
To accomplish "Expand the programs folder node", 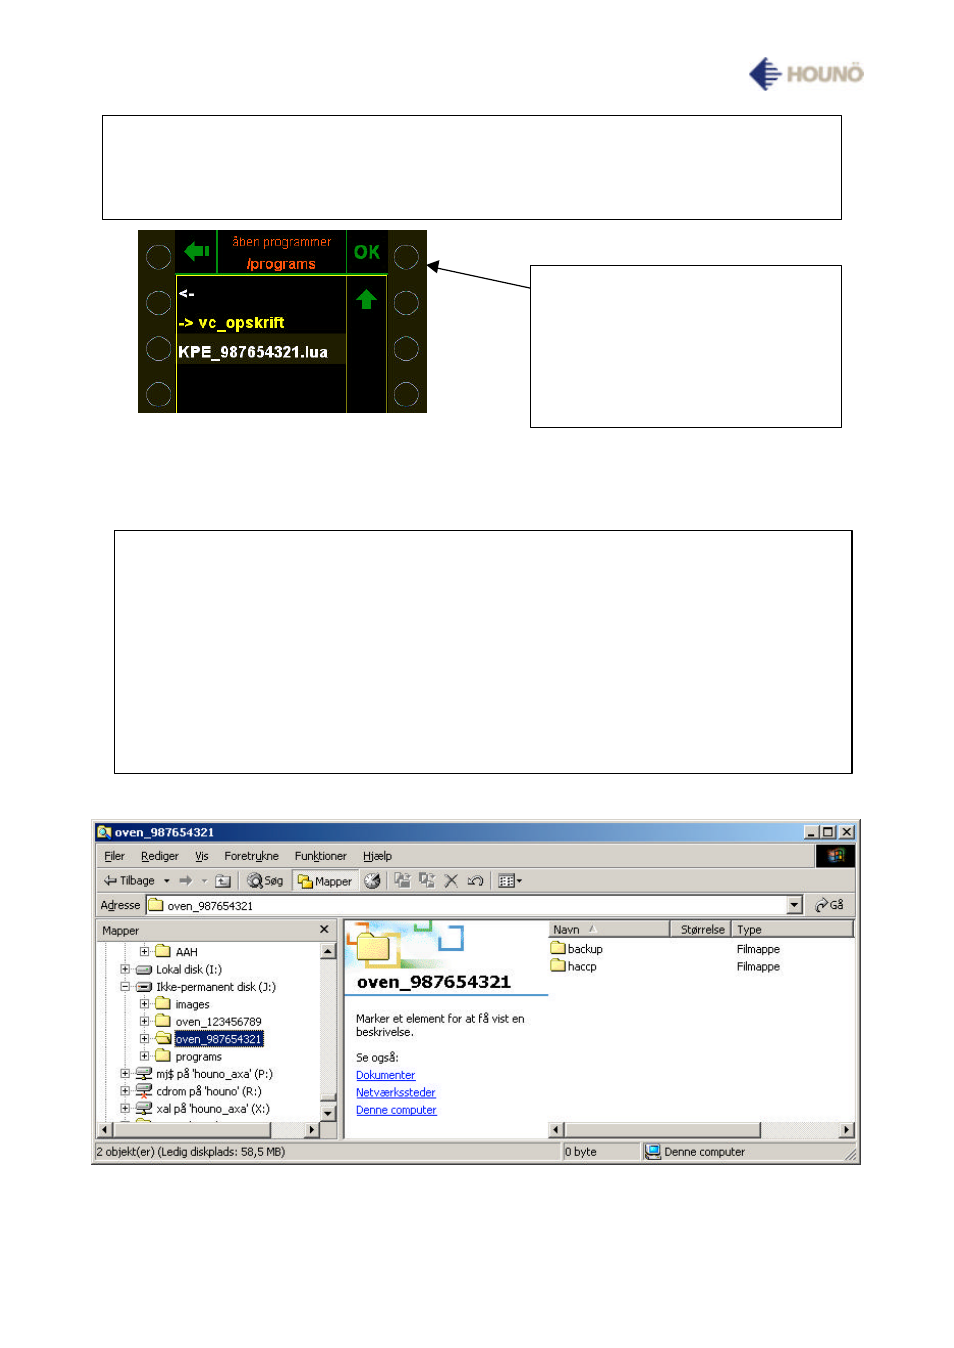I will 144,1056.
